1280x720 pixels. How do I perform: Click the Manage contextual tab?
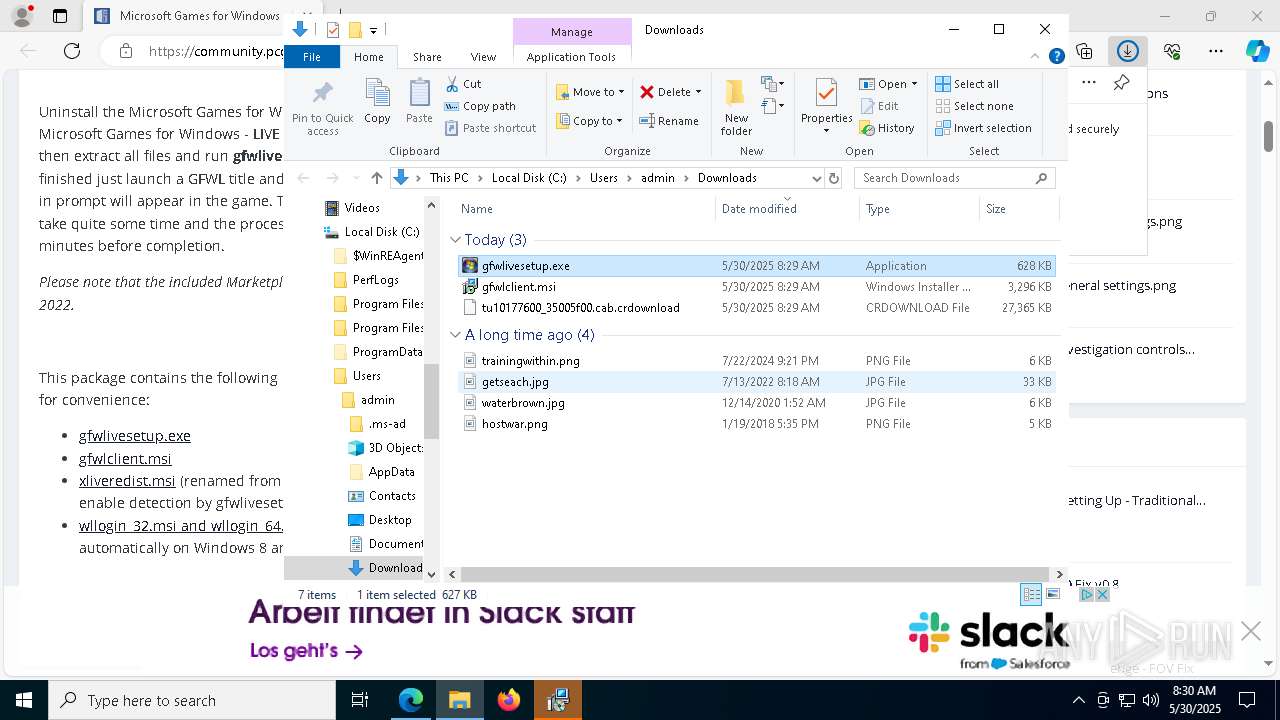click(x=572, y=32)
